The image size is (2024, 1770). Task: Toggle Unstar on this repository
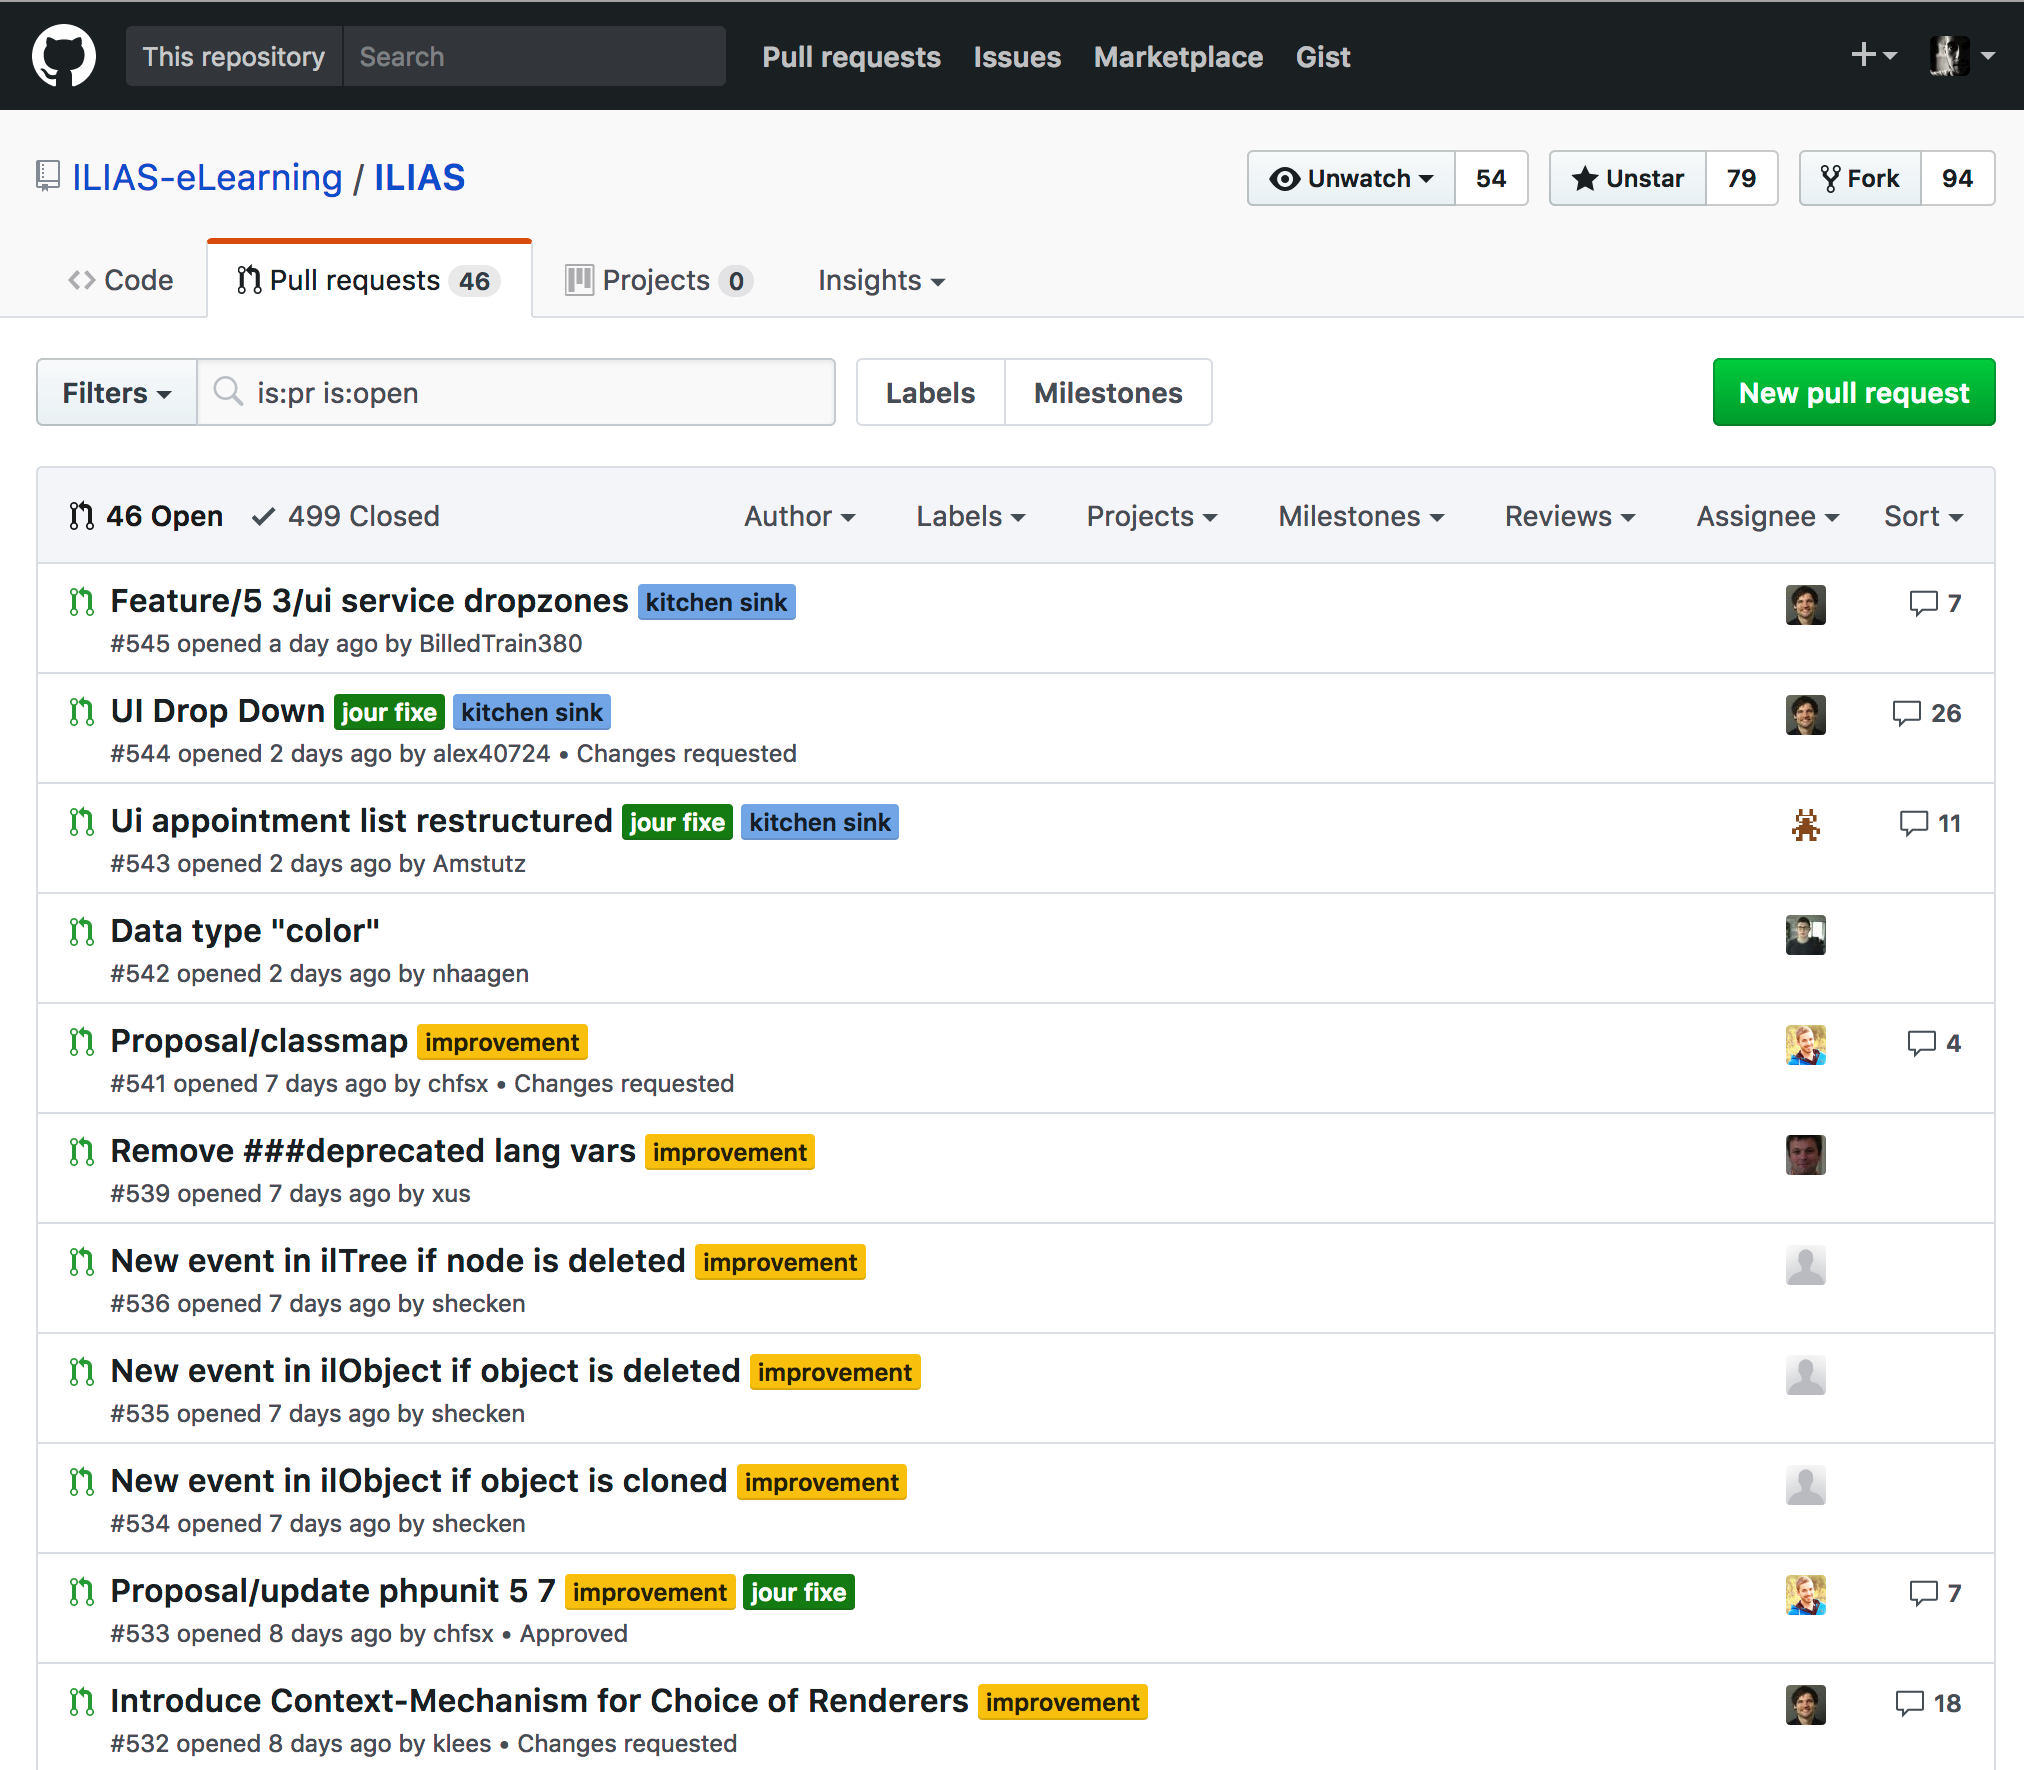[x=1628, y=178]
